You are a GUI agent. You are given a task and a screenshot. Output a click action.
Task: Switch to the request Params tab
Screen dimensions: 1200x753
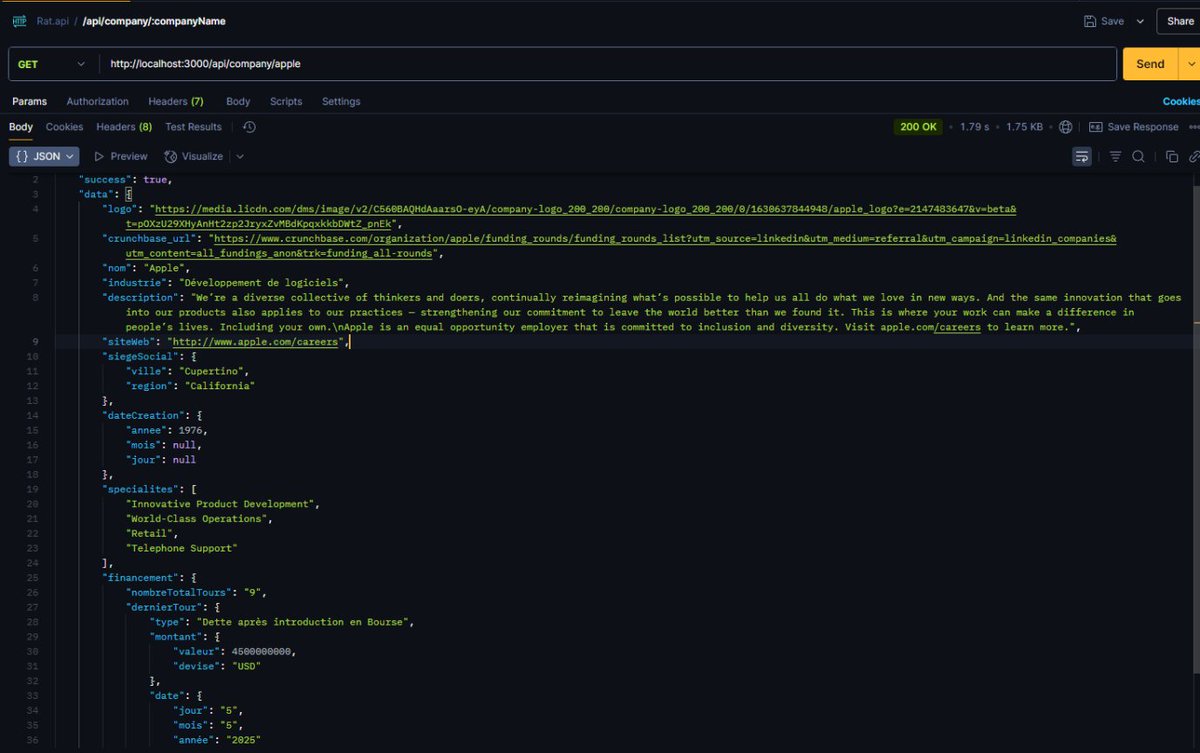29,101
